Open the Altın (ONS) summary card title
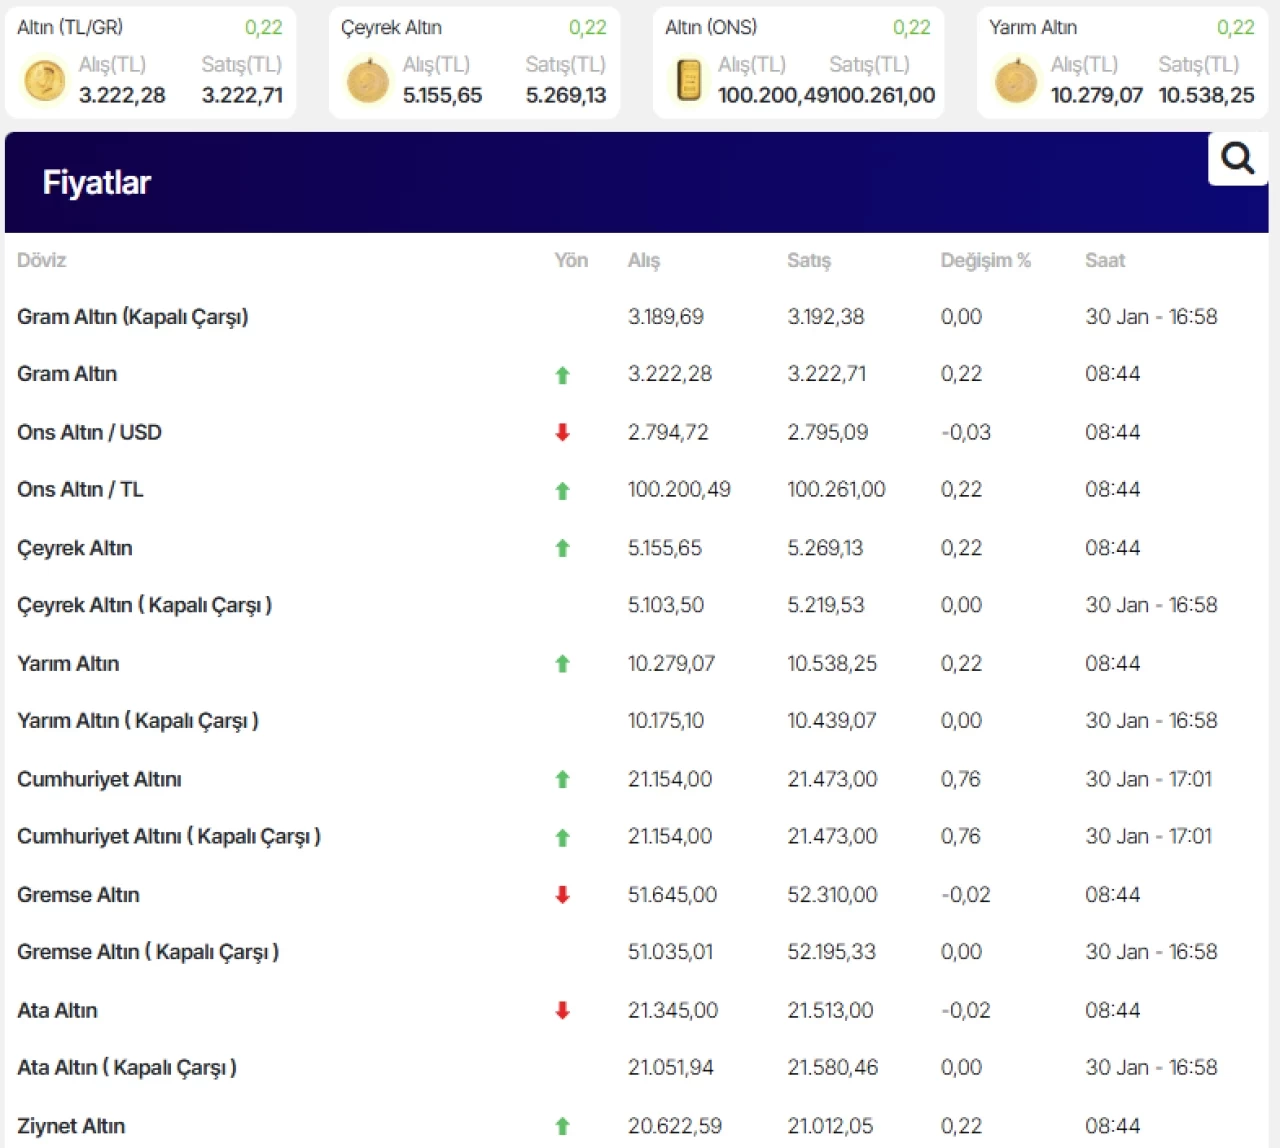Image resolution: width=1280 pixels, height=1148 pixels. (711, 28)
